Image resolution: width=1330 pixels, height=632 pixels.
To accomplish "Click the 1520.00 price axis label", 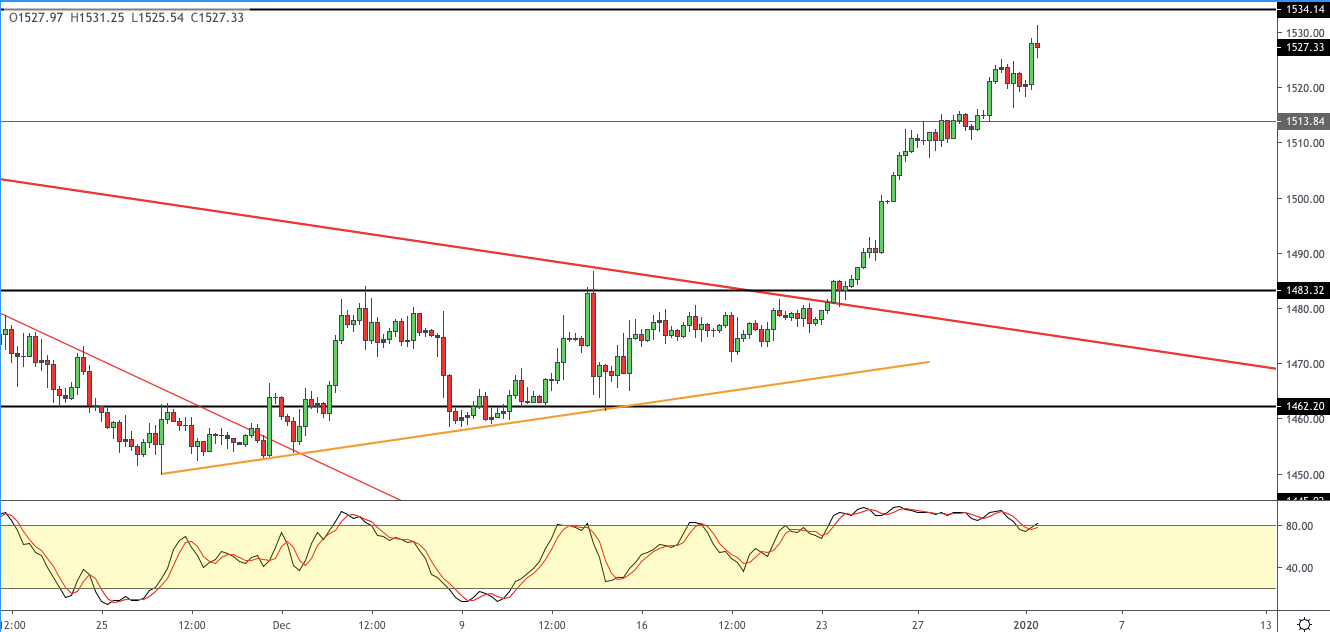I will click(1305, 88).
